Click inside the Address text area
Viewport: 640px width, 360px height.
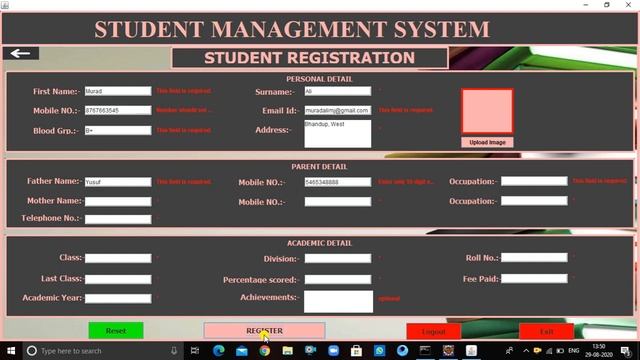pyautogui.click(x=338, y=133)
